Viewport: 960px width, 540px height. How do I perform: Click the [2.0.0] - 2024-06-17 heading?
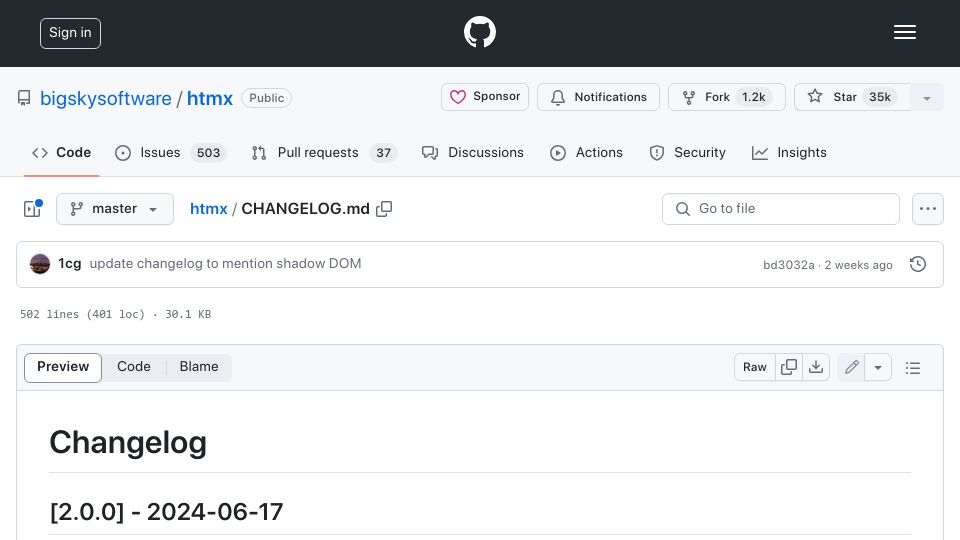pos(166,512)
